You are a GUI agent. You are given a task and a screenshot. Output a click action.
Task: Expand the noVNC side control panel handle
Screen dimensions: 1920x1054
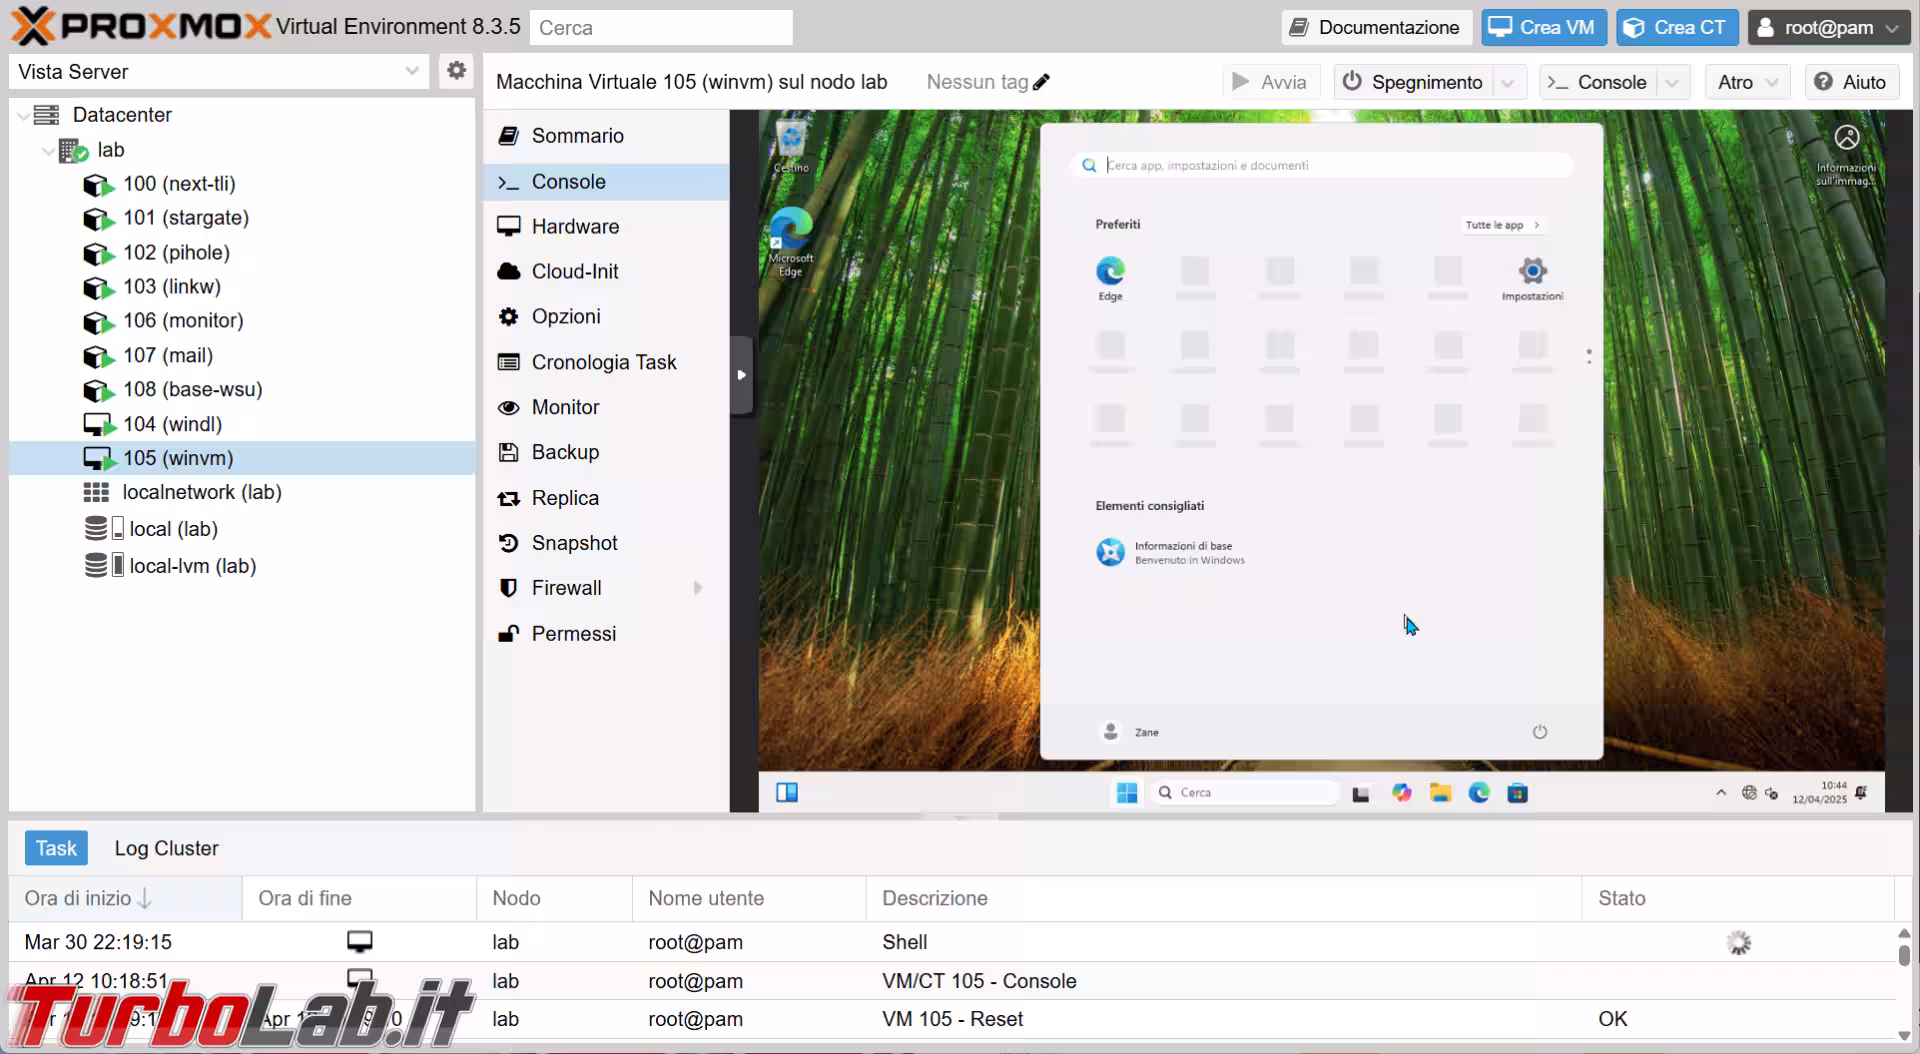coord(741,375)
